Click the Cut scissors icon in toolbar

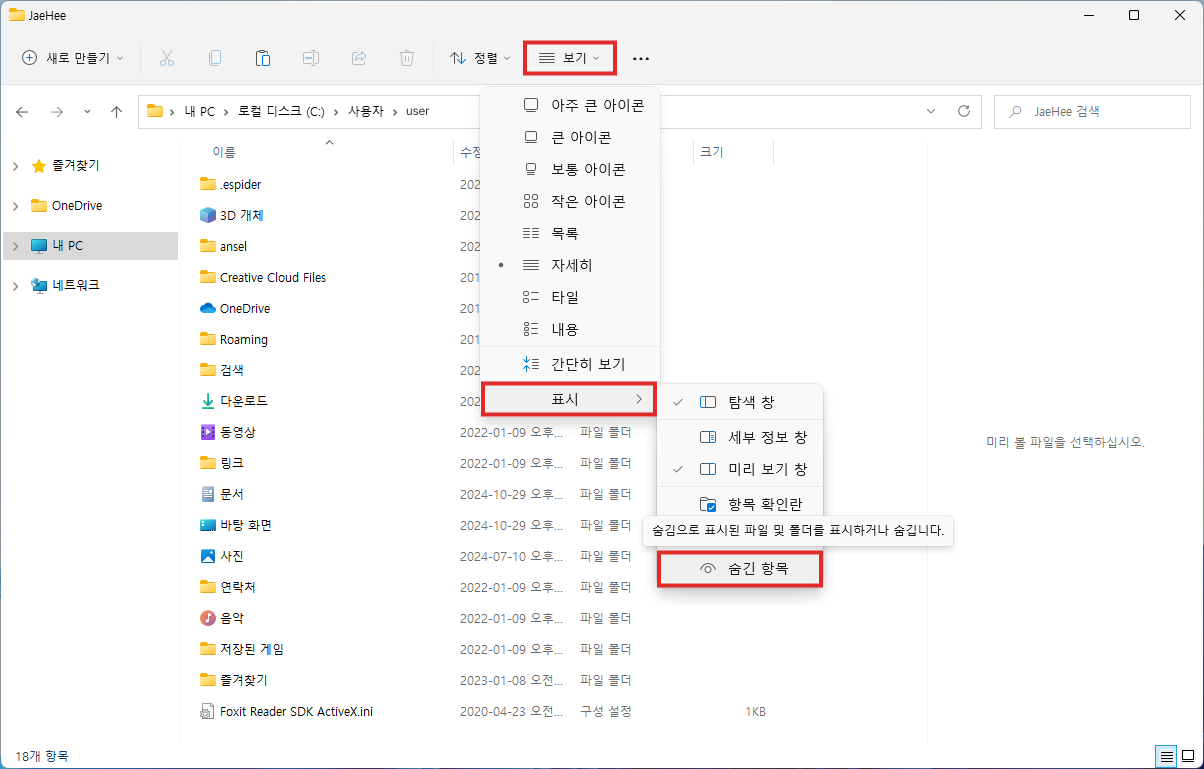[x=167, y=58]
